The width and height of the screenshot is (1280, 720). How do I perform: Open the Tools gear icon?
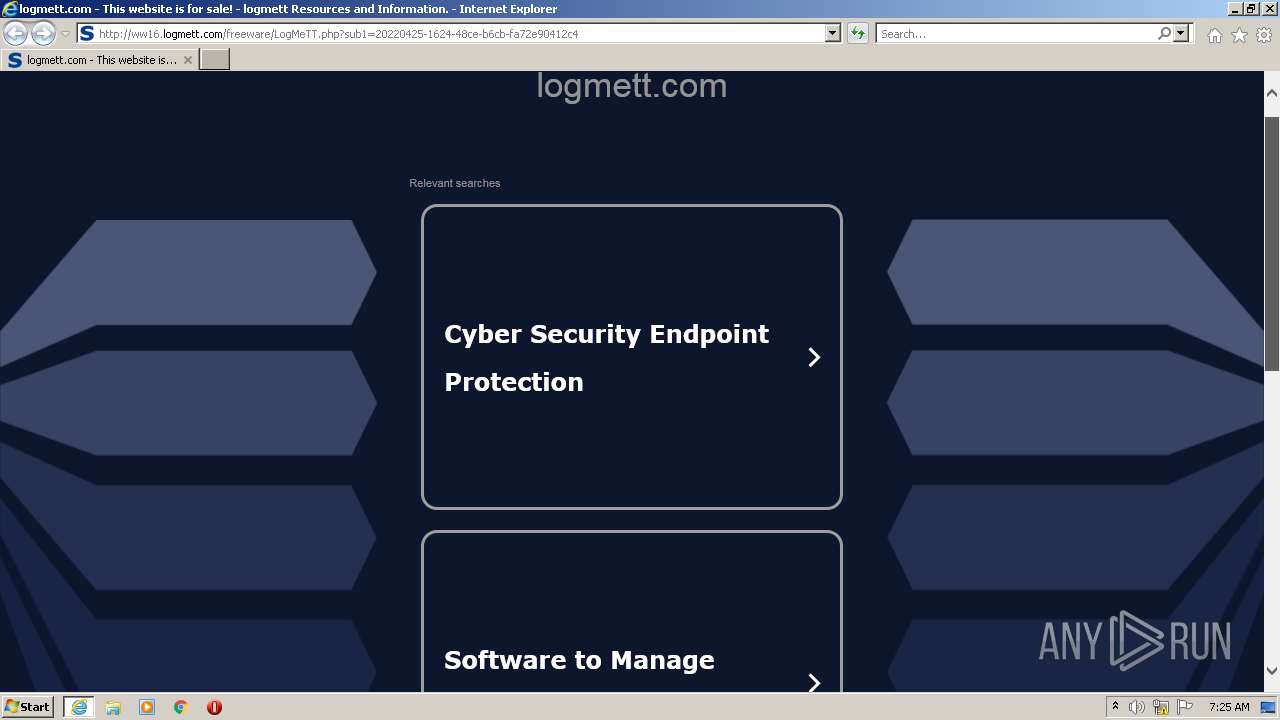1264,35
